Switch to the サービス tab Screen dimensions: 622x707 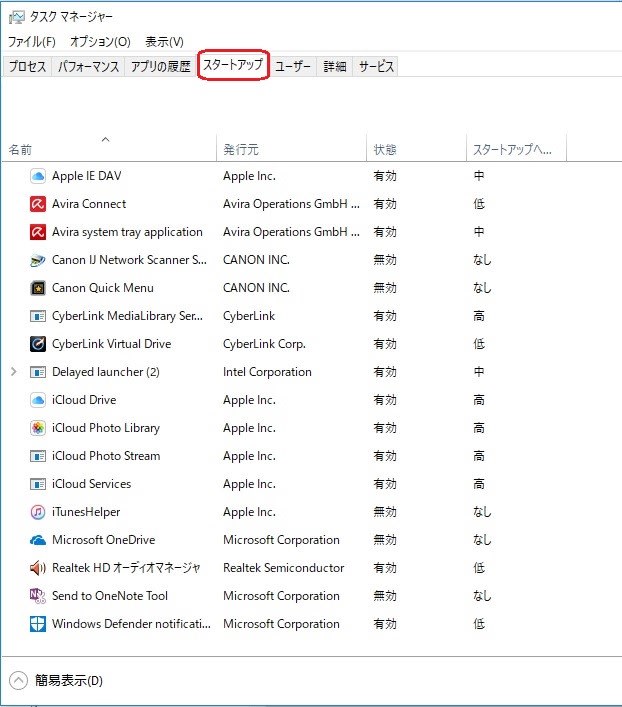[x=376, y=66]
